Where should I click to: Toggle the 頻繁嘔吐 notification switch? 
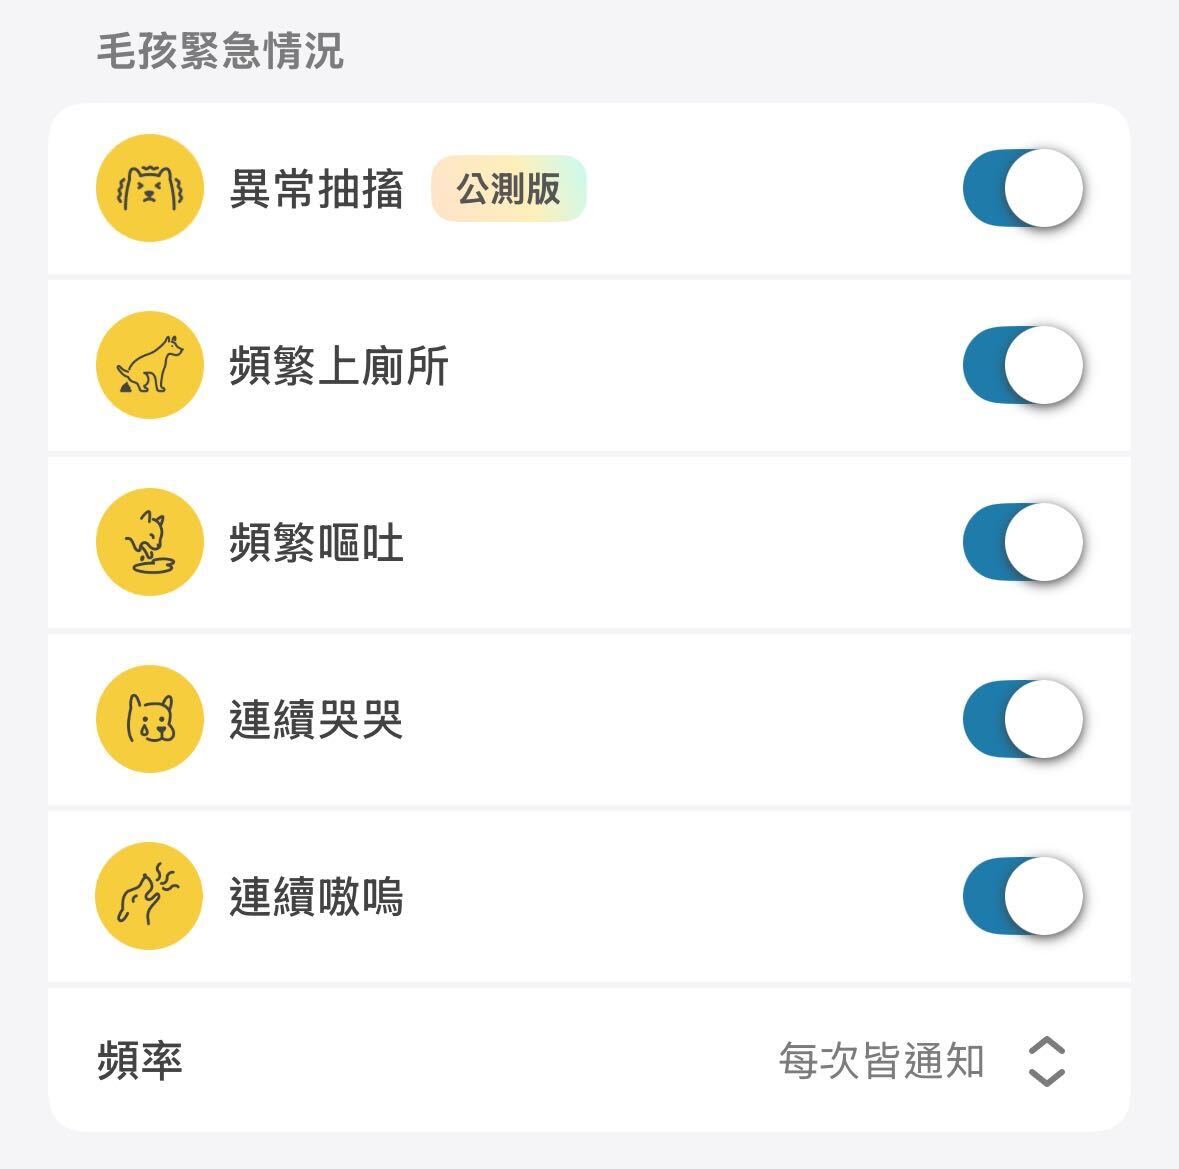click(1022, 542)
